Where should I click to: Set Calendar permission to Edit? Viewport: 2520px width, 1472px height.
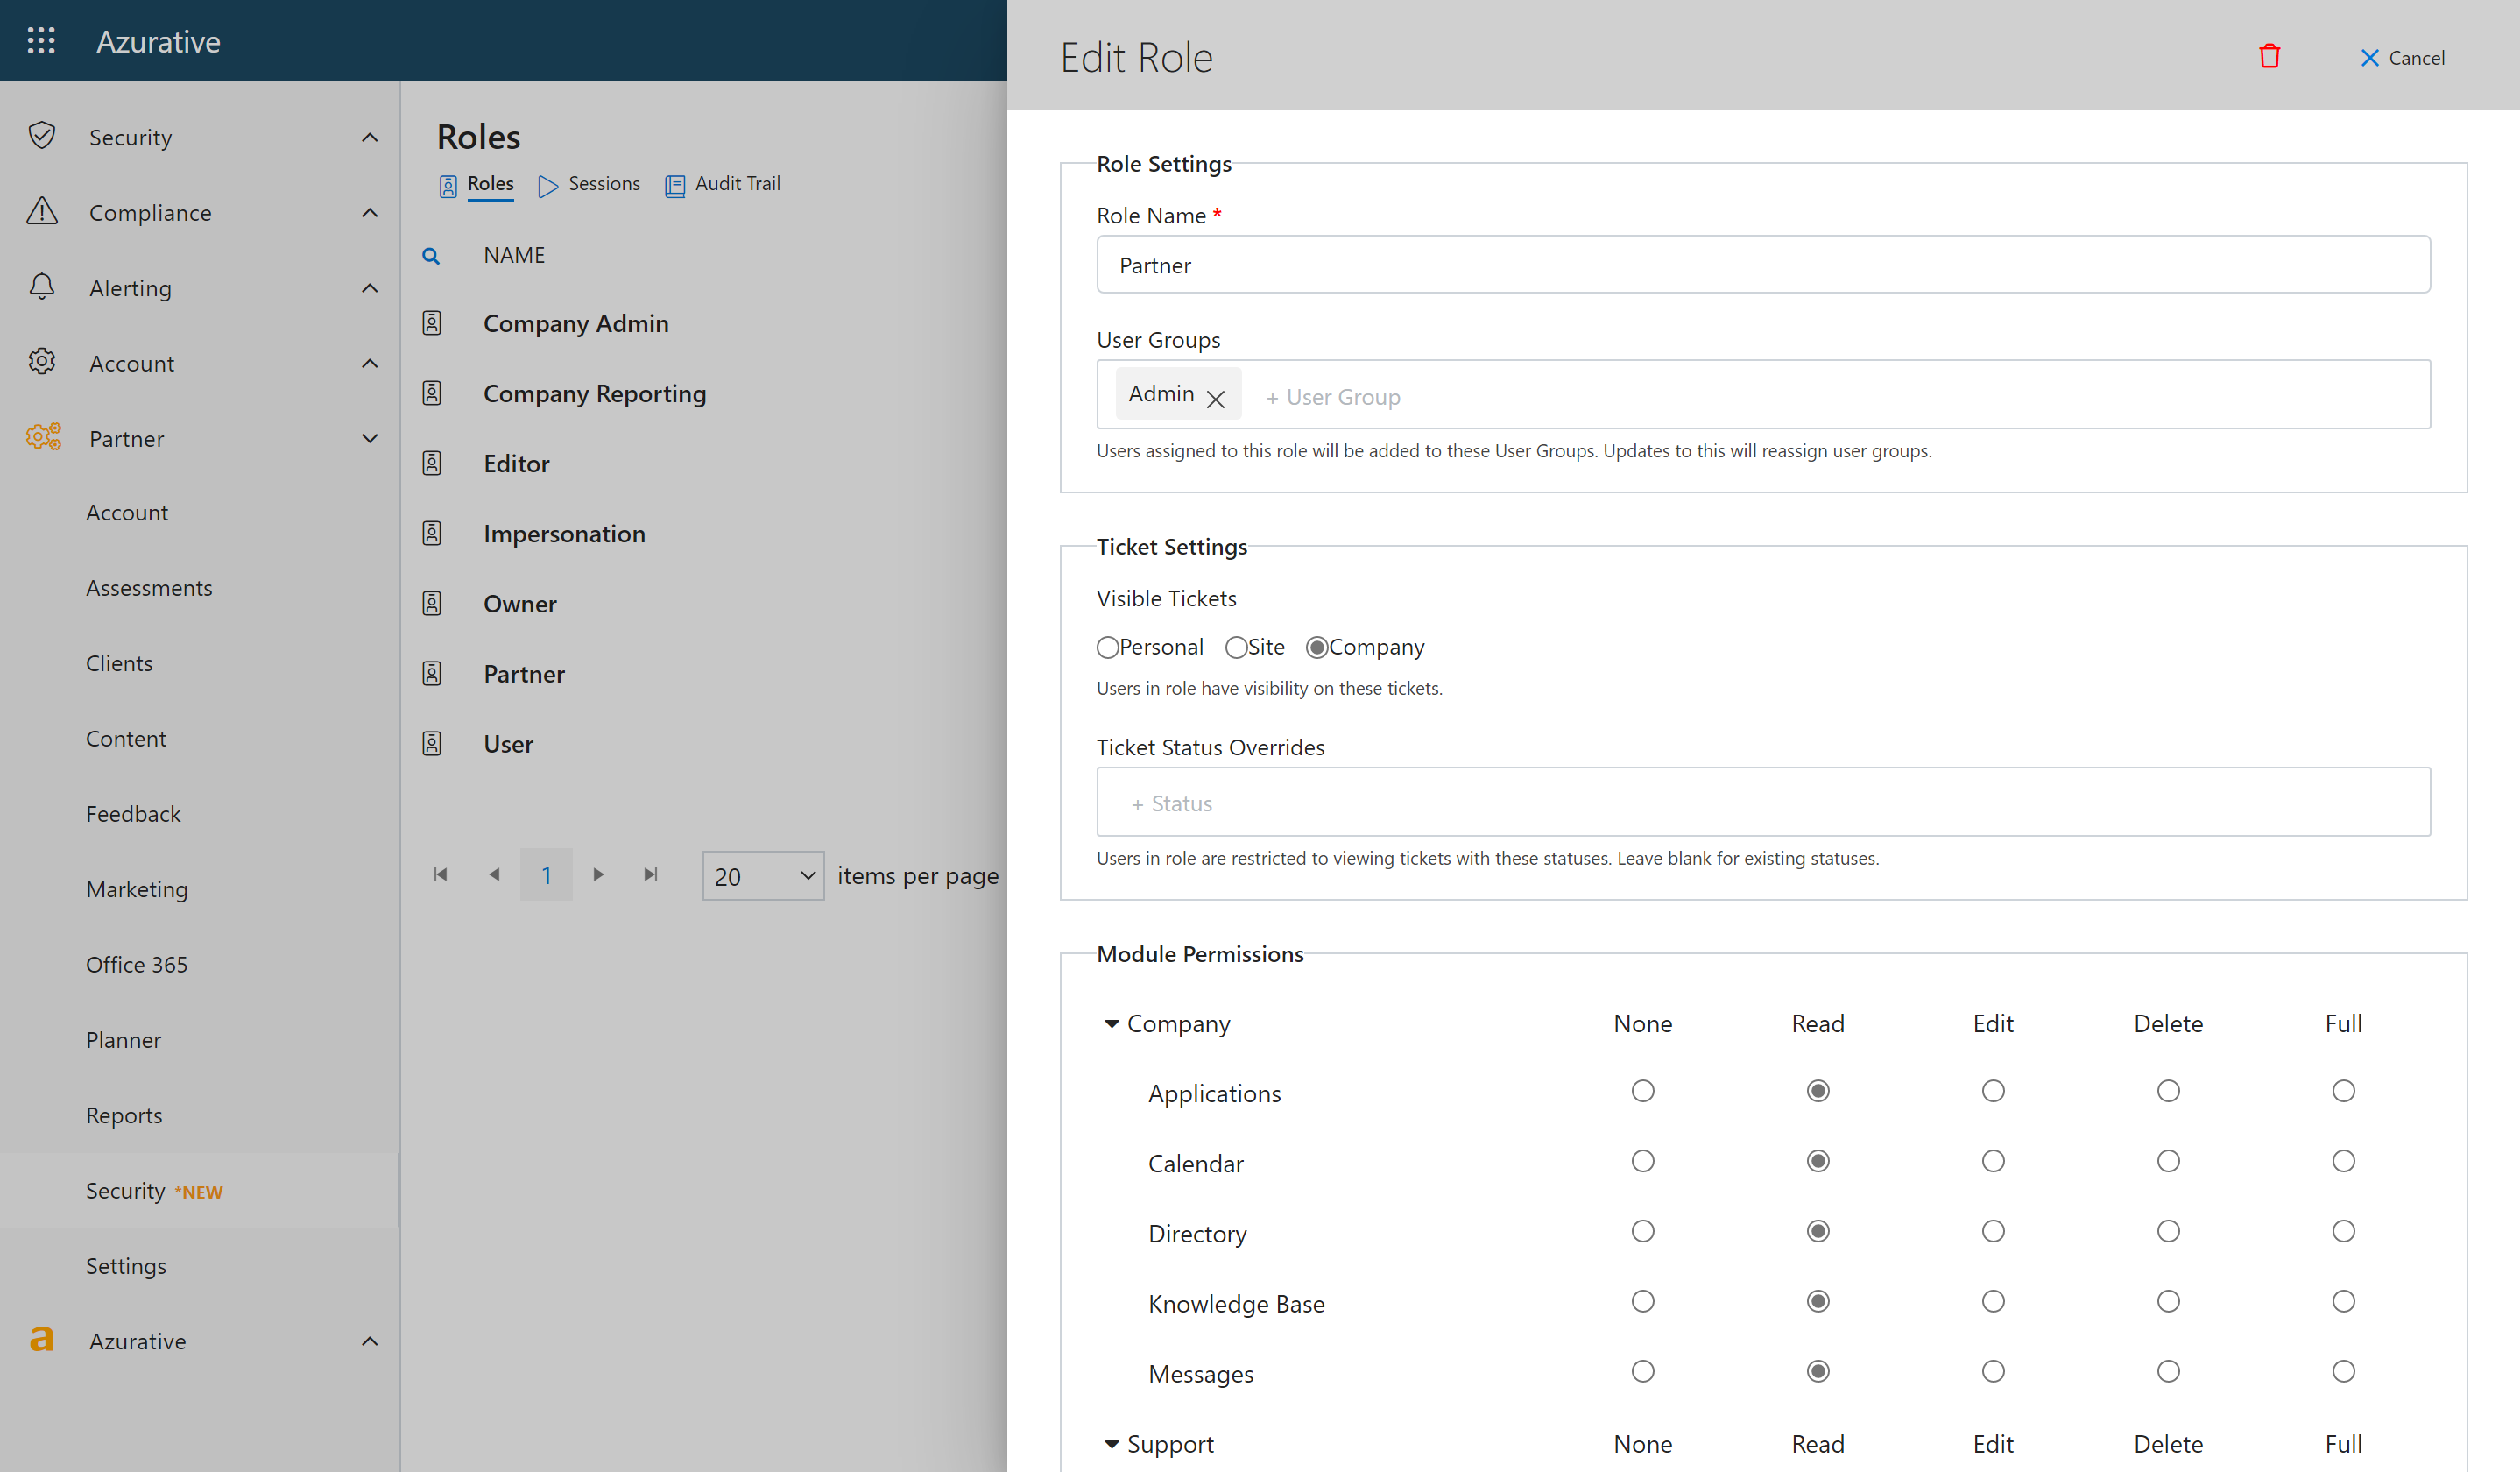pyautogui.click(x=1994, y=1161)
